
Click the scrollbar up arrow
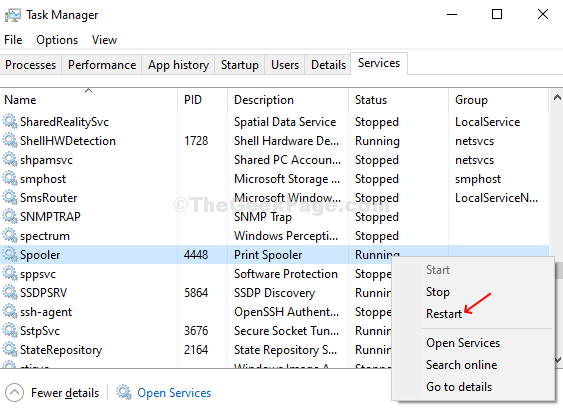(557, 97)
